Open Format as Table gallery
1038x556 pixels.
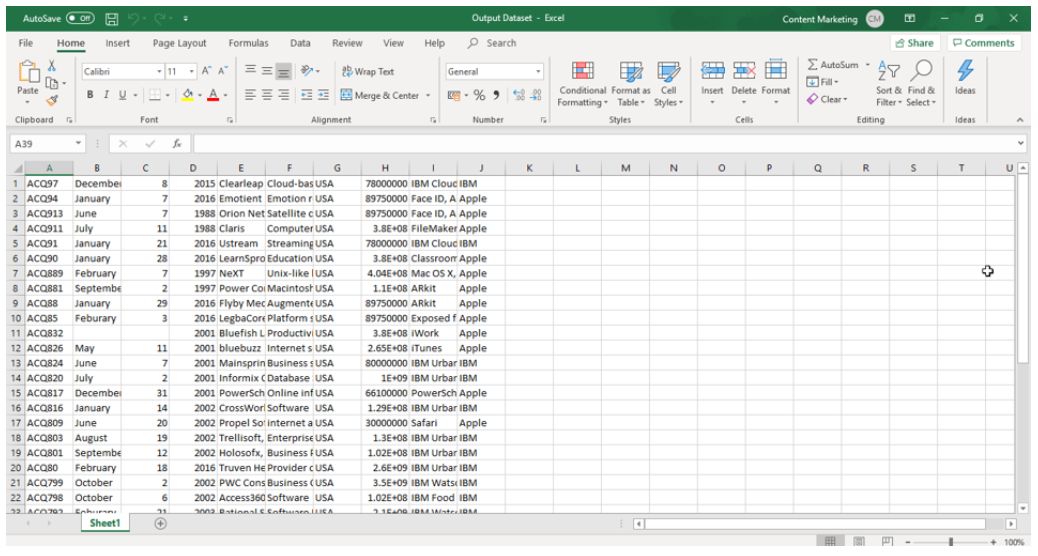pyautogui.click(x=630, y=83)
